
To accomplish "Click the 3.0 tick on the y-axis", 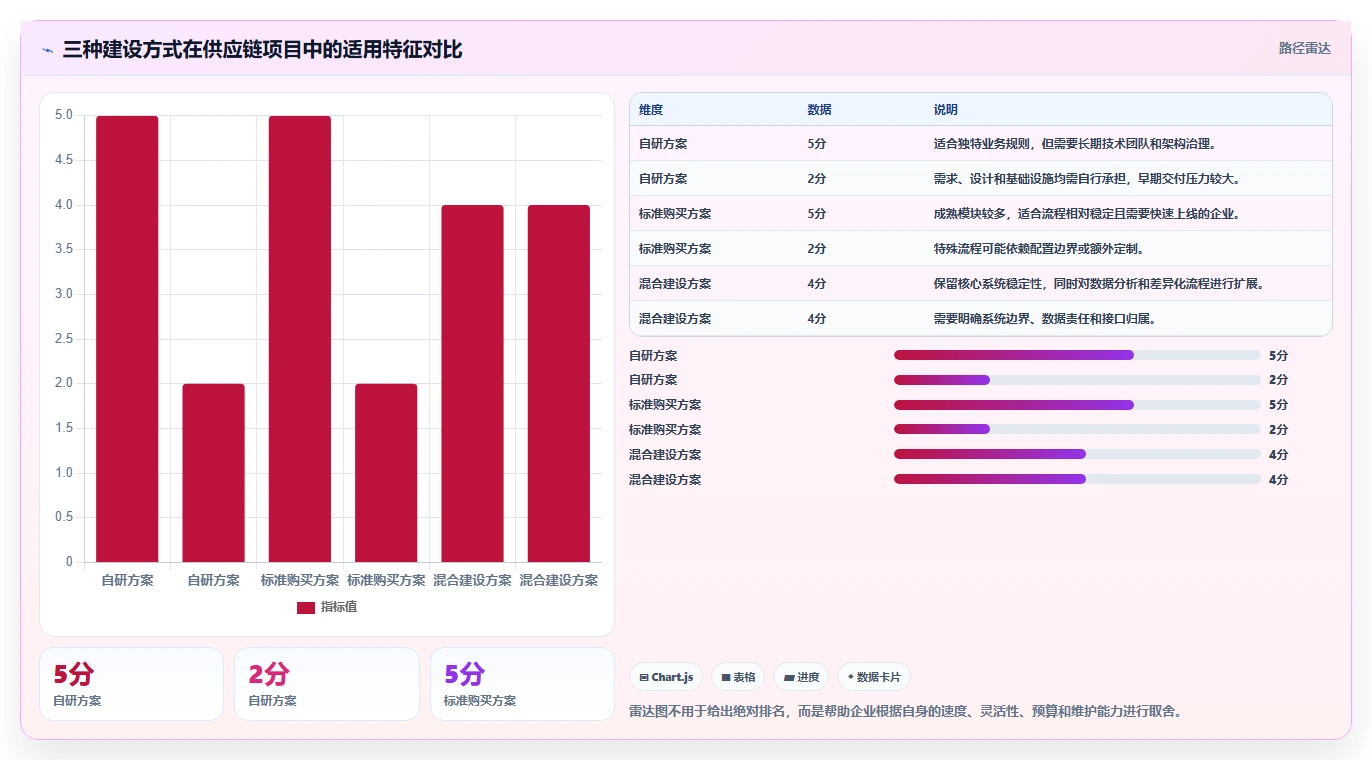I will 64,294.
